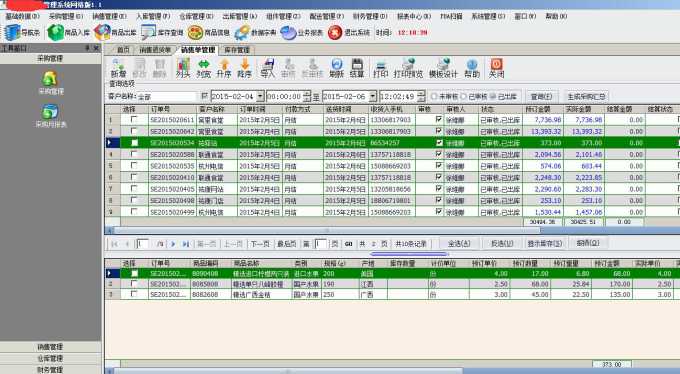Expand the 仓库管理 section in the sidebar
The image size is (680, 374).
coord(50,358)
